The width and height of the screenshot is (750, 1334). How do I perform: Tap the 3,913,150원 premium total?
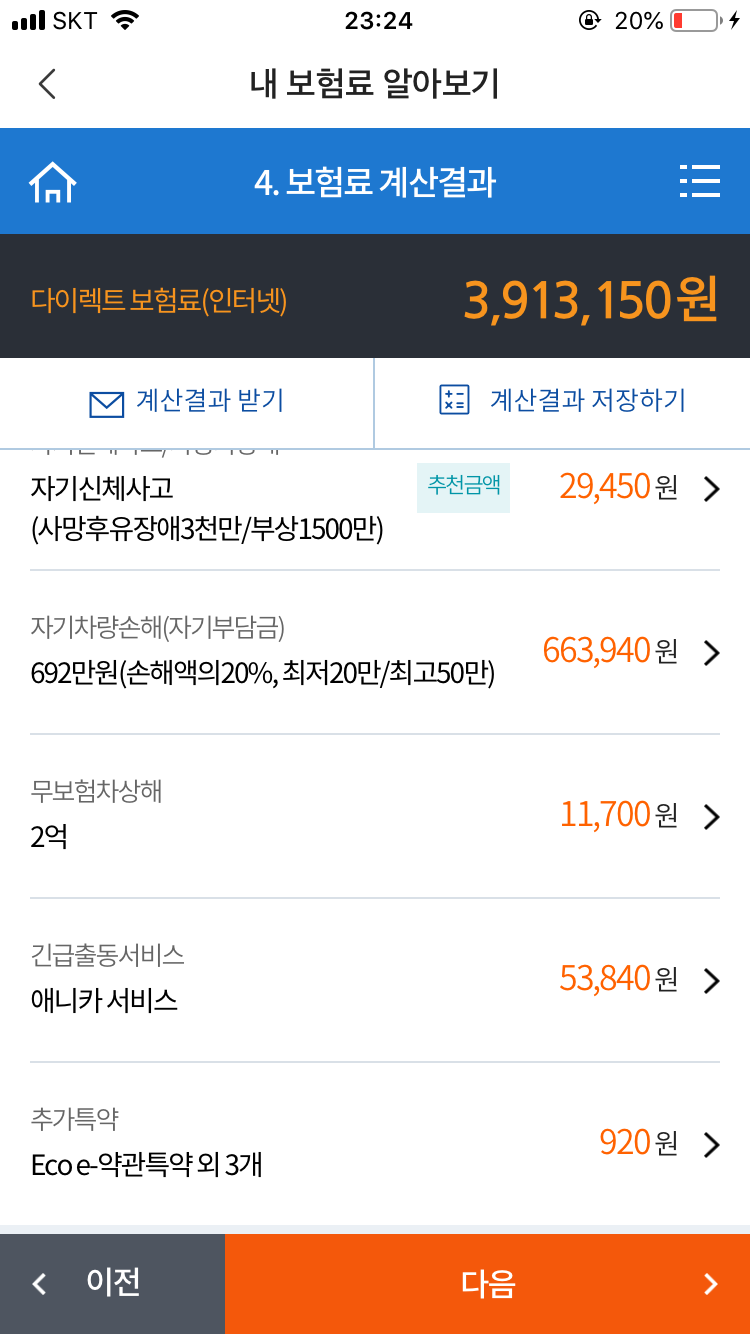coord(590,299)
